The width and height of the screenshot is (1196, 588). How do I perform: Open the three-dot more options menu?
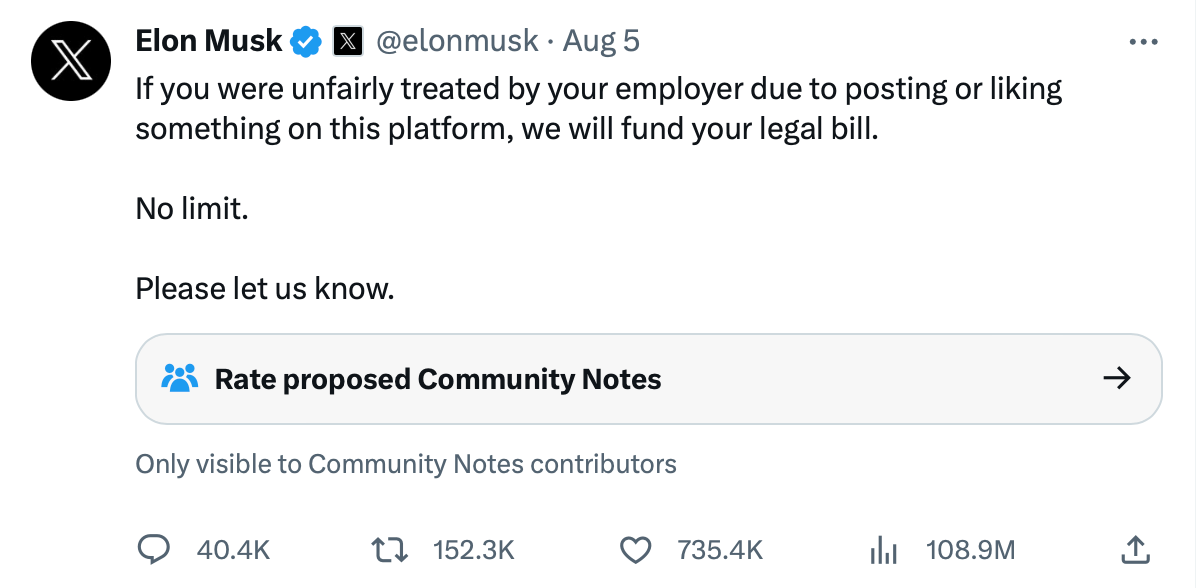point(1141,42)
